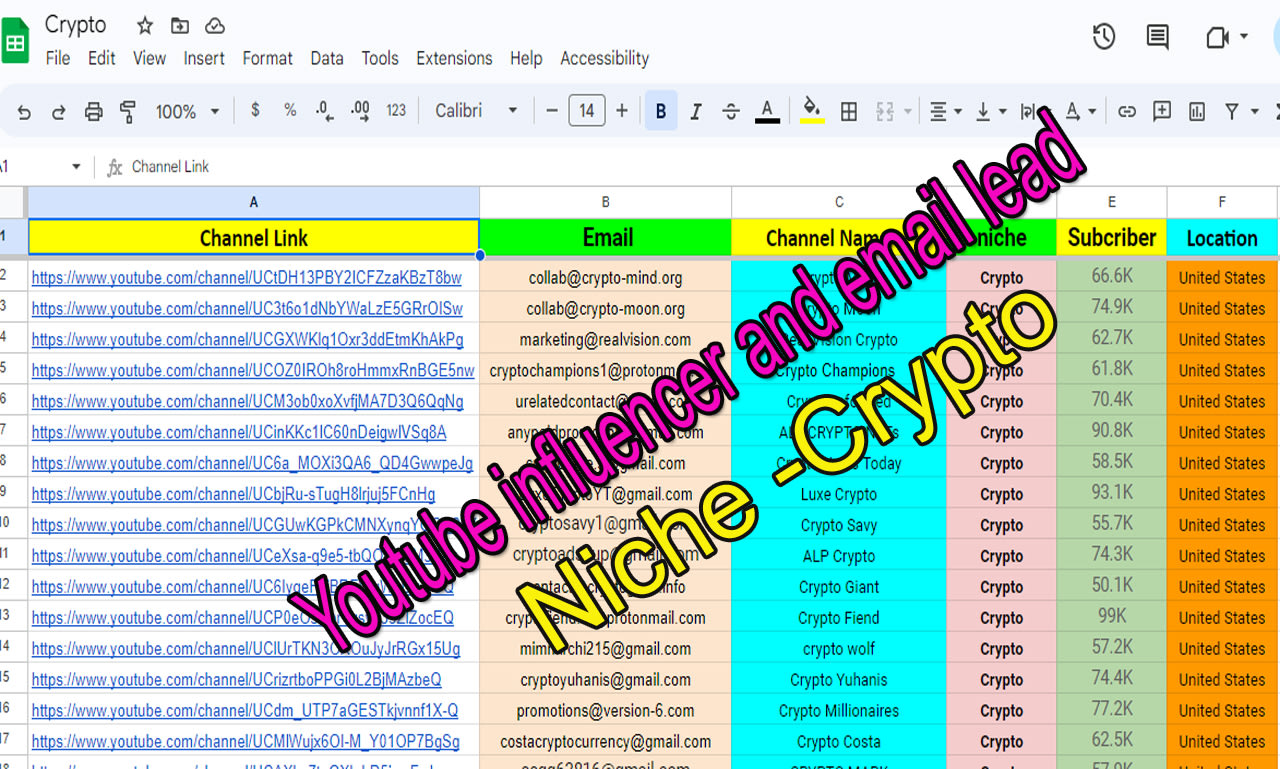Toggle italic formatting
This screenshot has height=769, width=1280.
pos(696,111)
